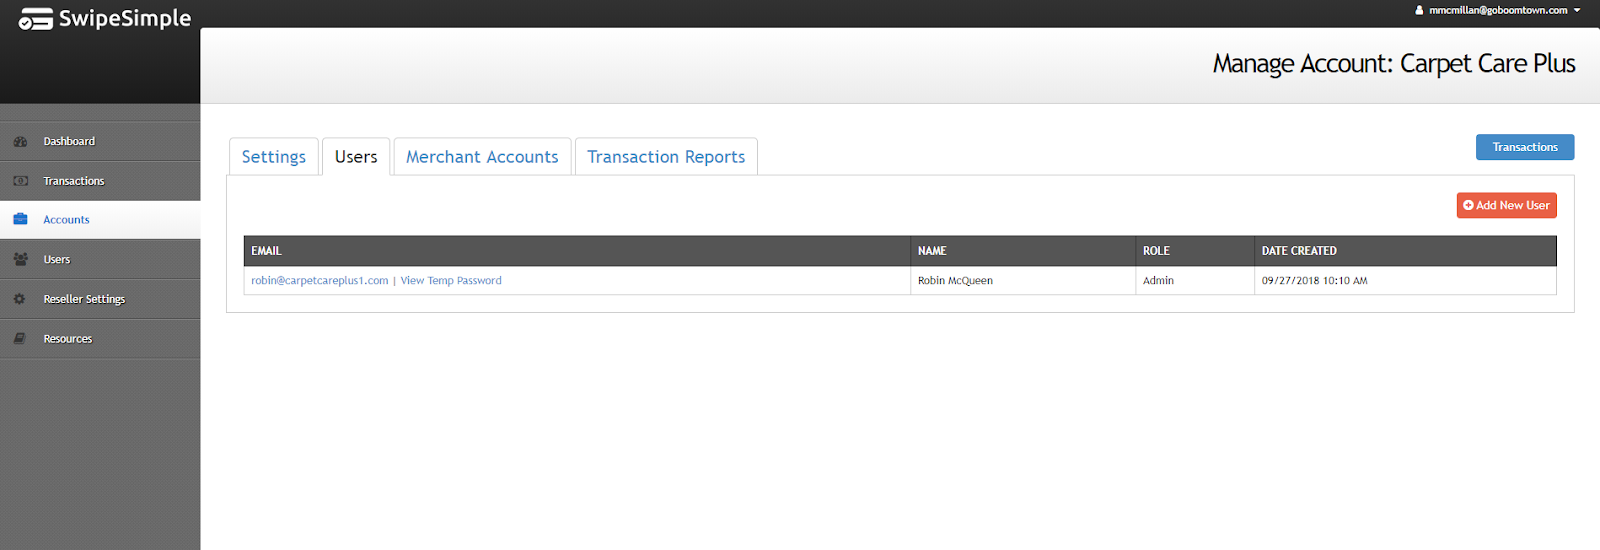Screen dimensions: 1600x550
Task: Click the Reseller Settings gear icon
Action: click(x=20, y=299)
